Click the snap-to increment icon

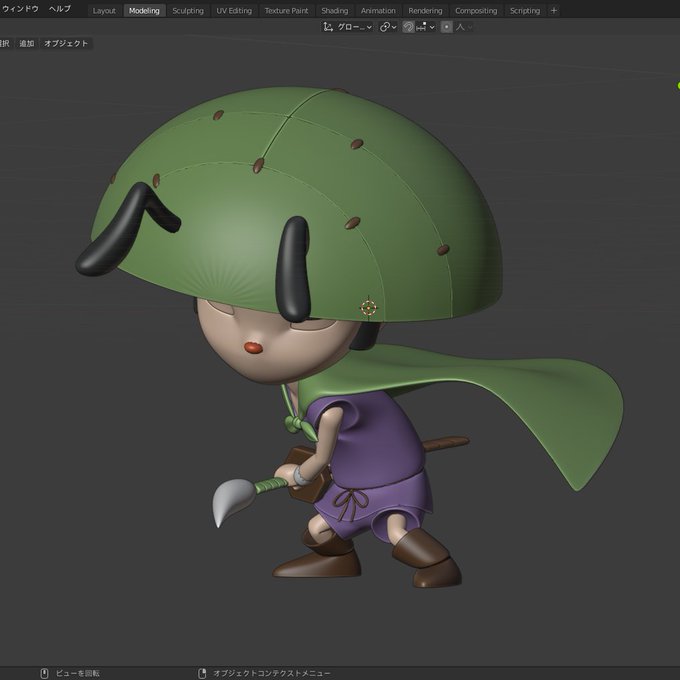tap(420, 27)
